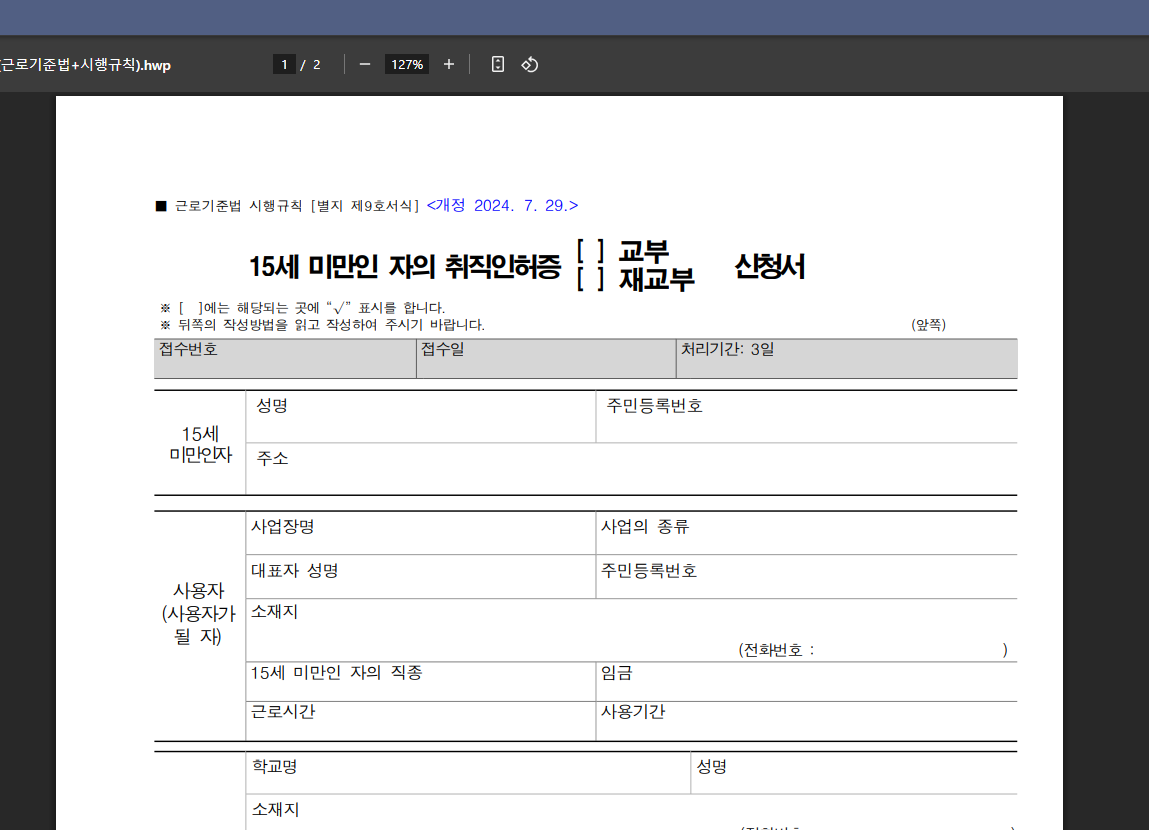1149x830 pixels.
Task: Click the 접수번호 cell in the header row
Action: (285, 358)
